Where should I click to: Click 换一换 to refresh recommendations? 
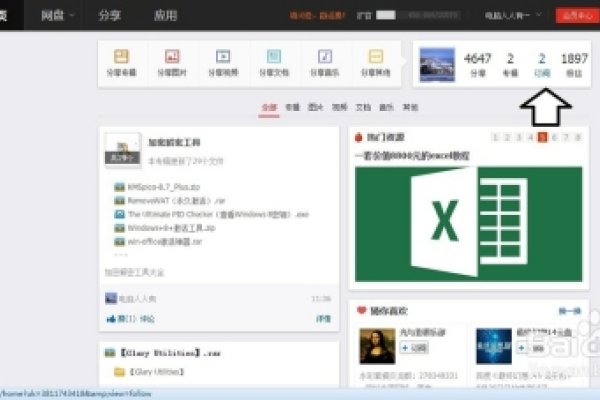570,311
